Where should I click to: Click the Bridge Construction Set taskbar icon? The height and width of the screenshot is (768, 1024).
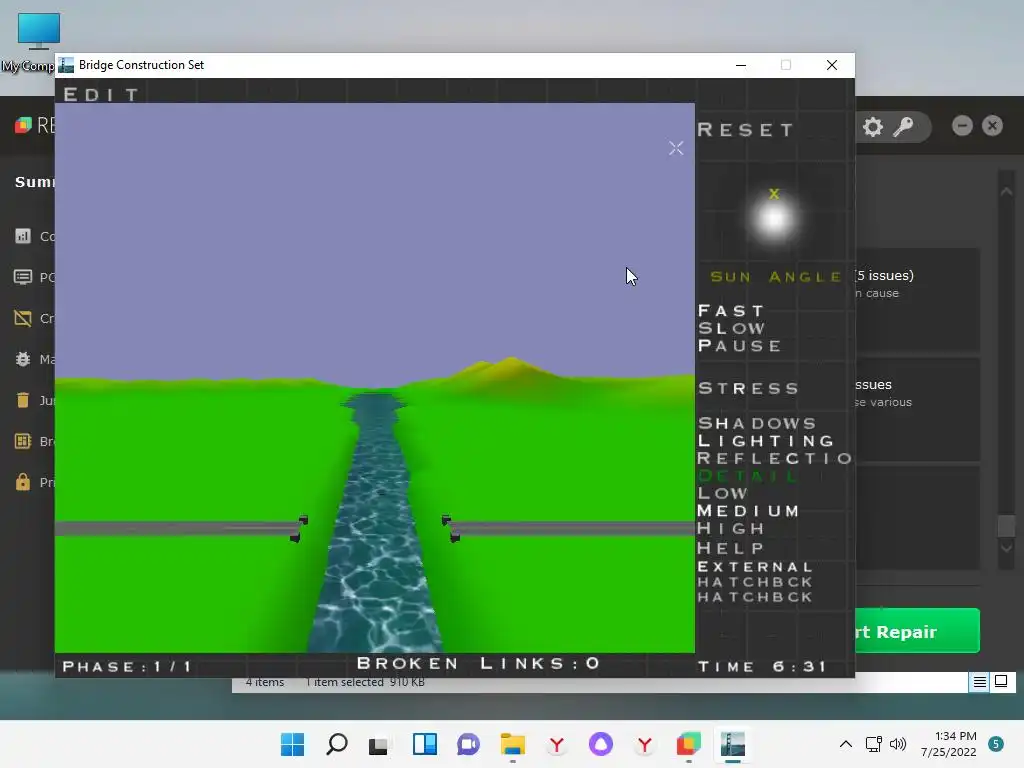coord(733,744)
